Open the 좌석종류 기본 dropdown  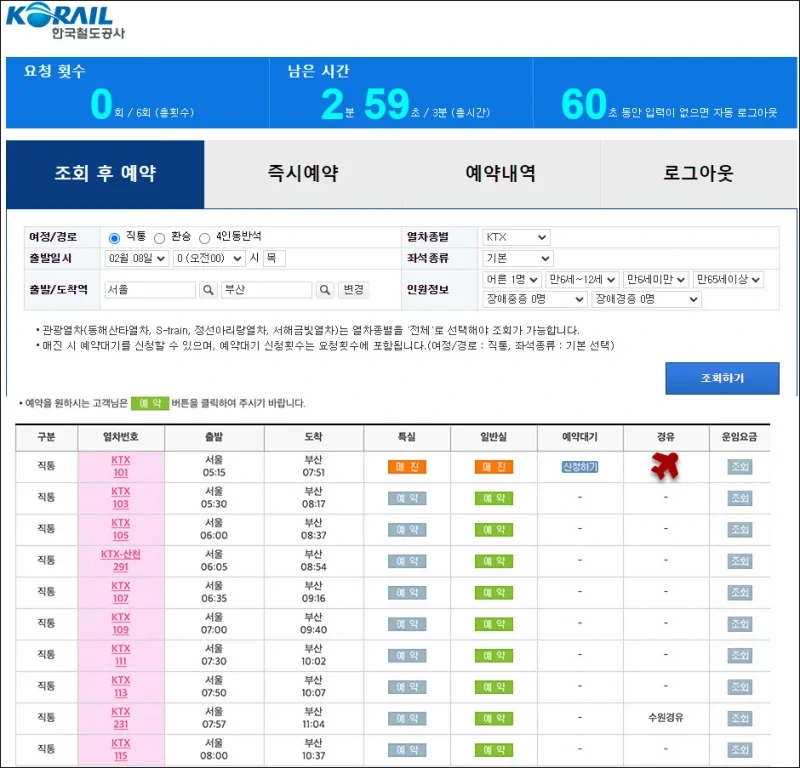tap(515, 259)
